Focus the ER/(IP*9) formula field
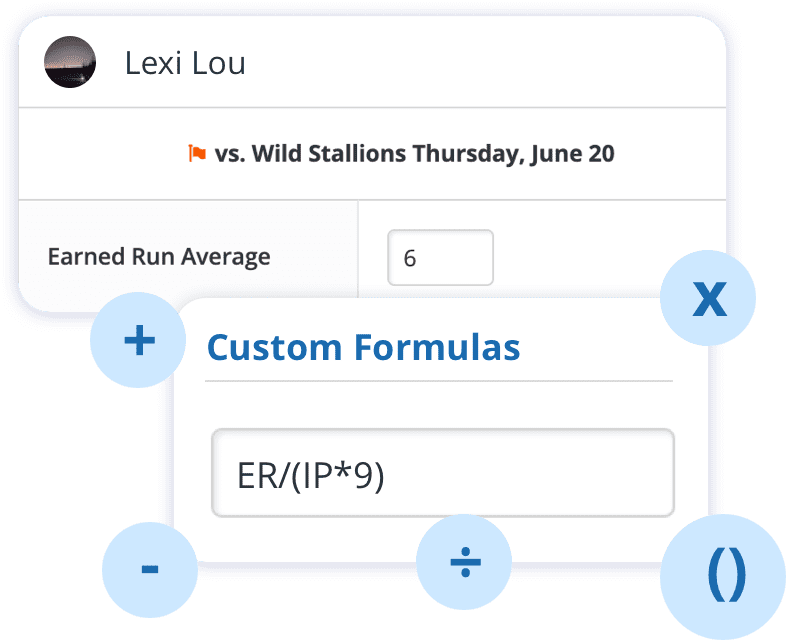This screenshot has width=786, height=640. (443, 473)
